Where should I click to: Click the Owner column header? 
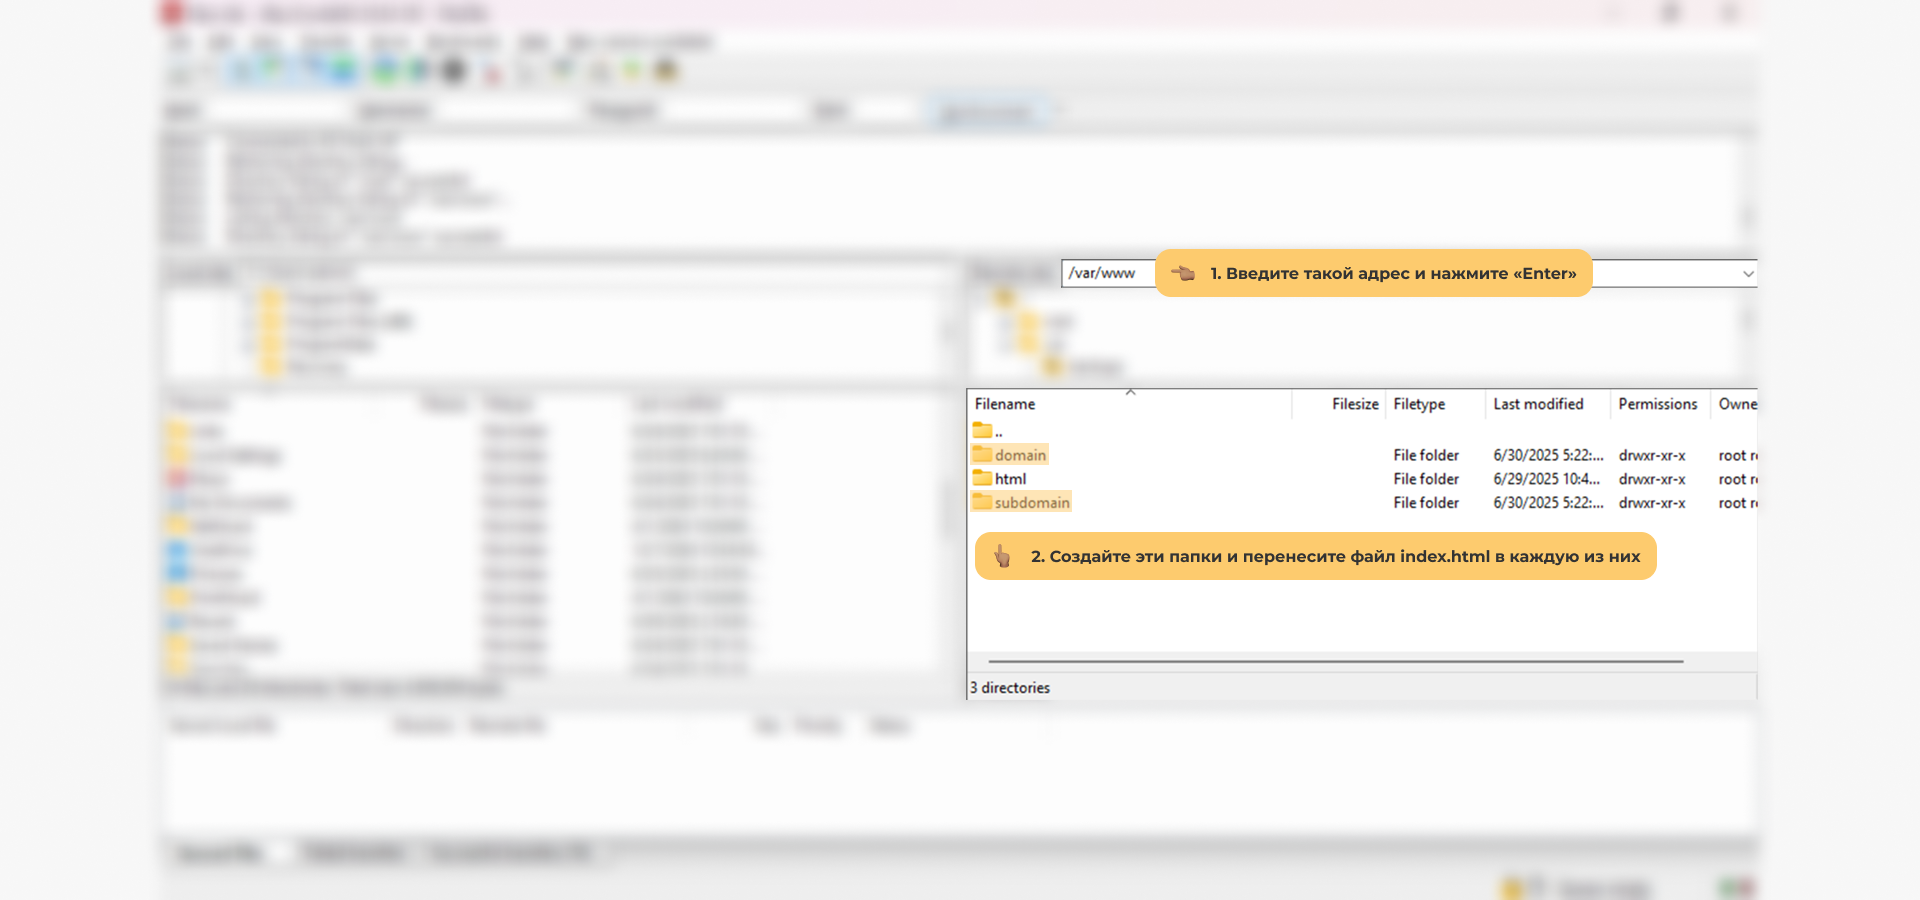tap(1737, 404)
